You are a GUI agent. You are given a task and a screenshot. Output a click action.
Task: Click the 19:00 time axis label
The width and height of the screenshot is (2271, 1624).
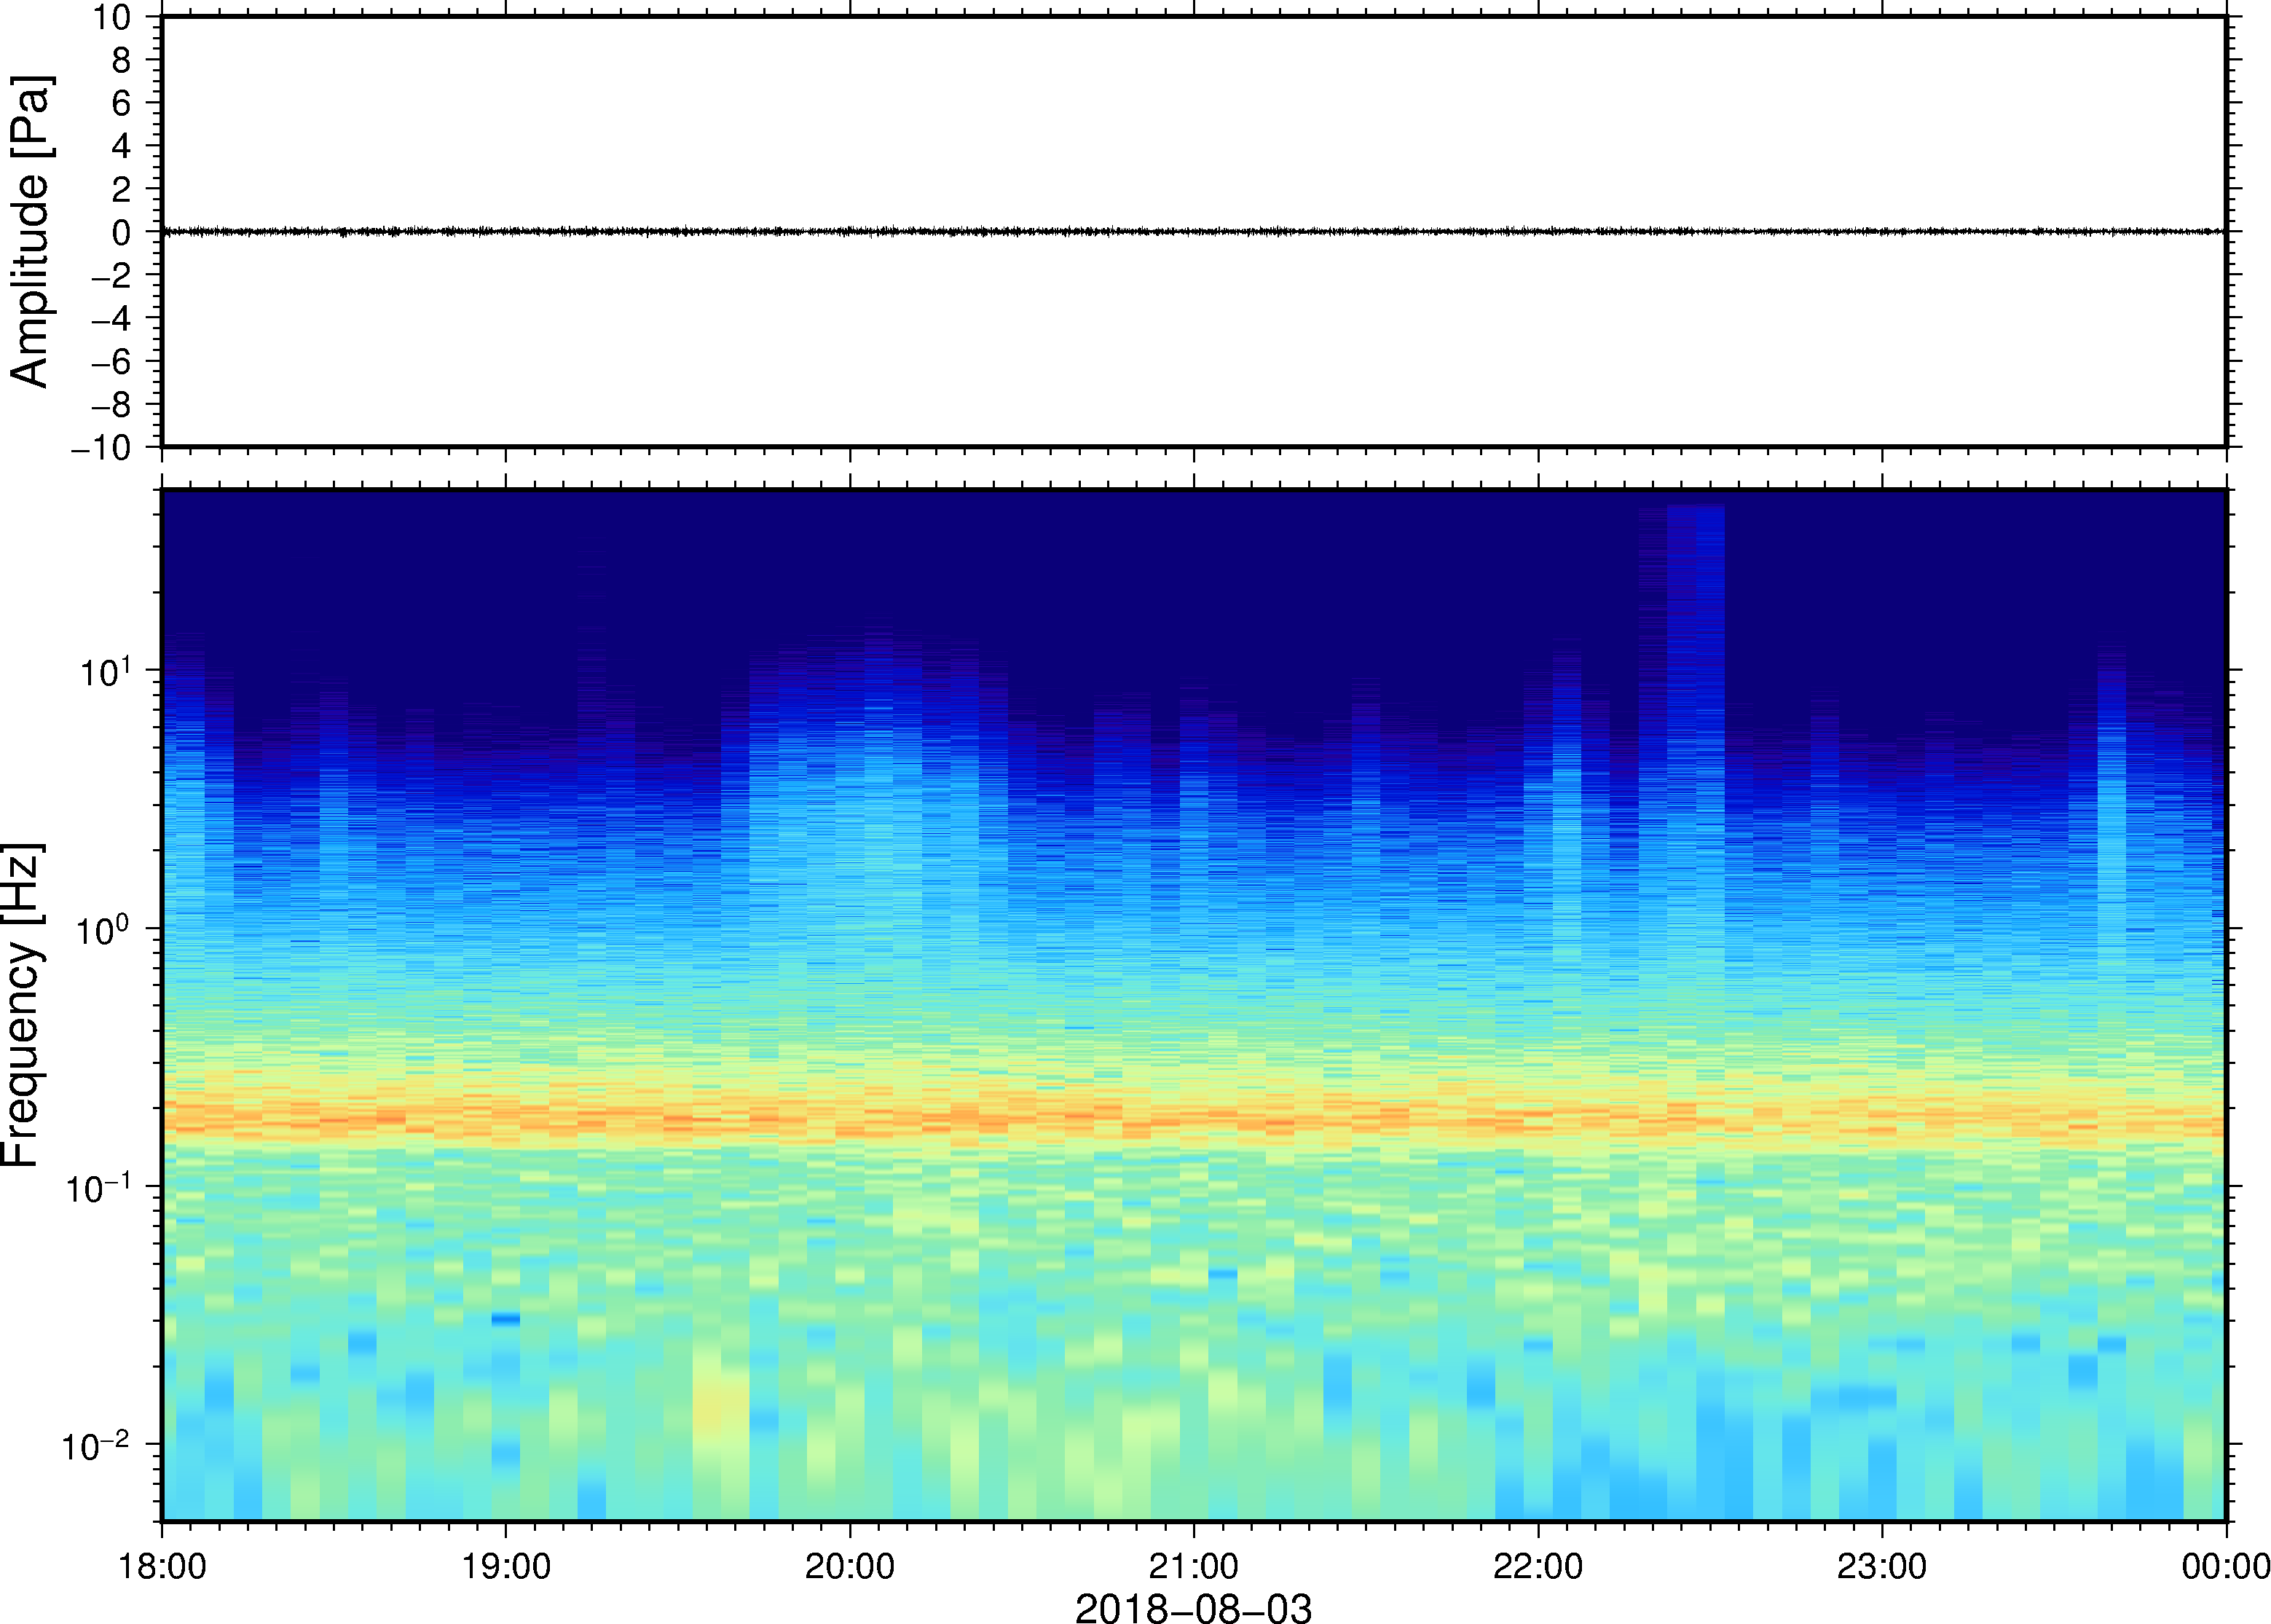pos(506,1566)
